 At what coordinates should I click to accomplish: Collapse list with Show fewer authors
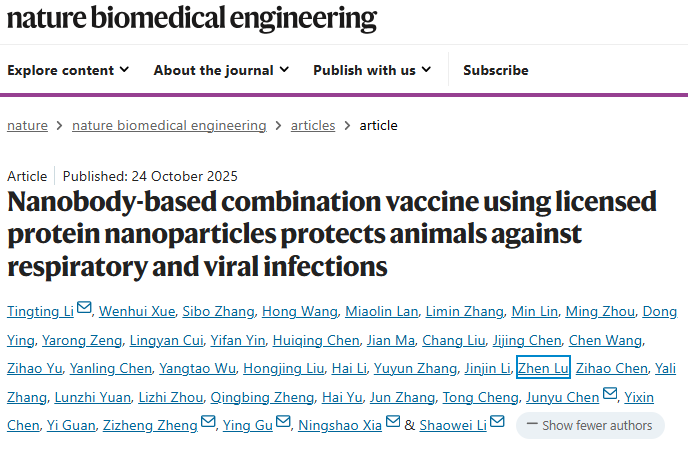pyautogui.click(x=590, y=425)
